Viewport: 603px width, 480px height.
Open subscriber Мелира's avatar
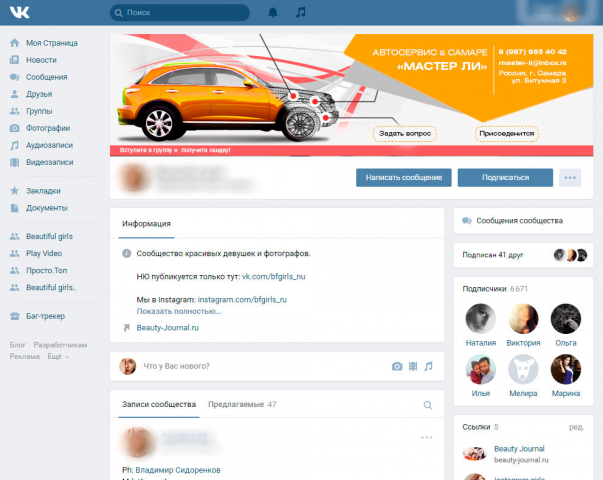click(x=523, y=369)
